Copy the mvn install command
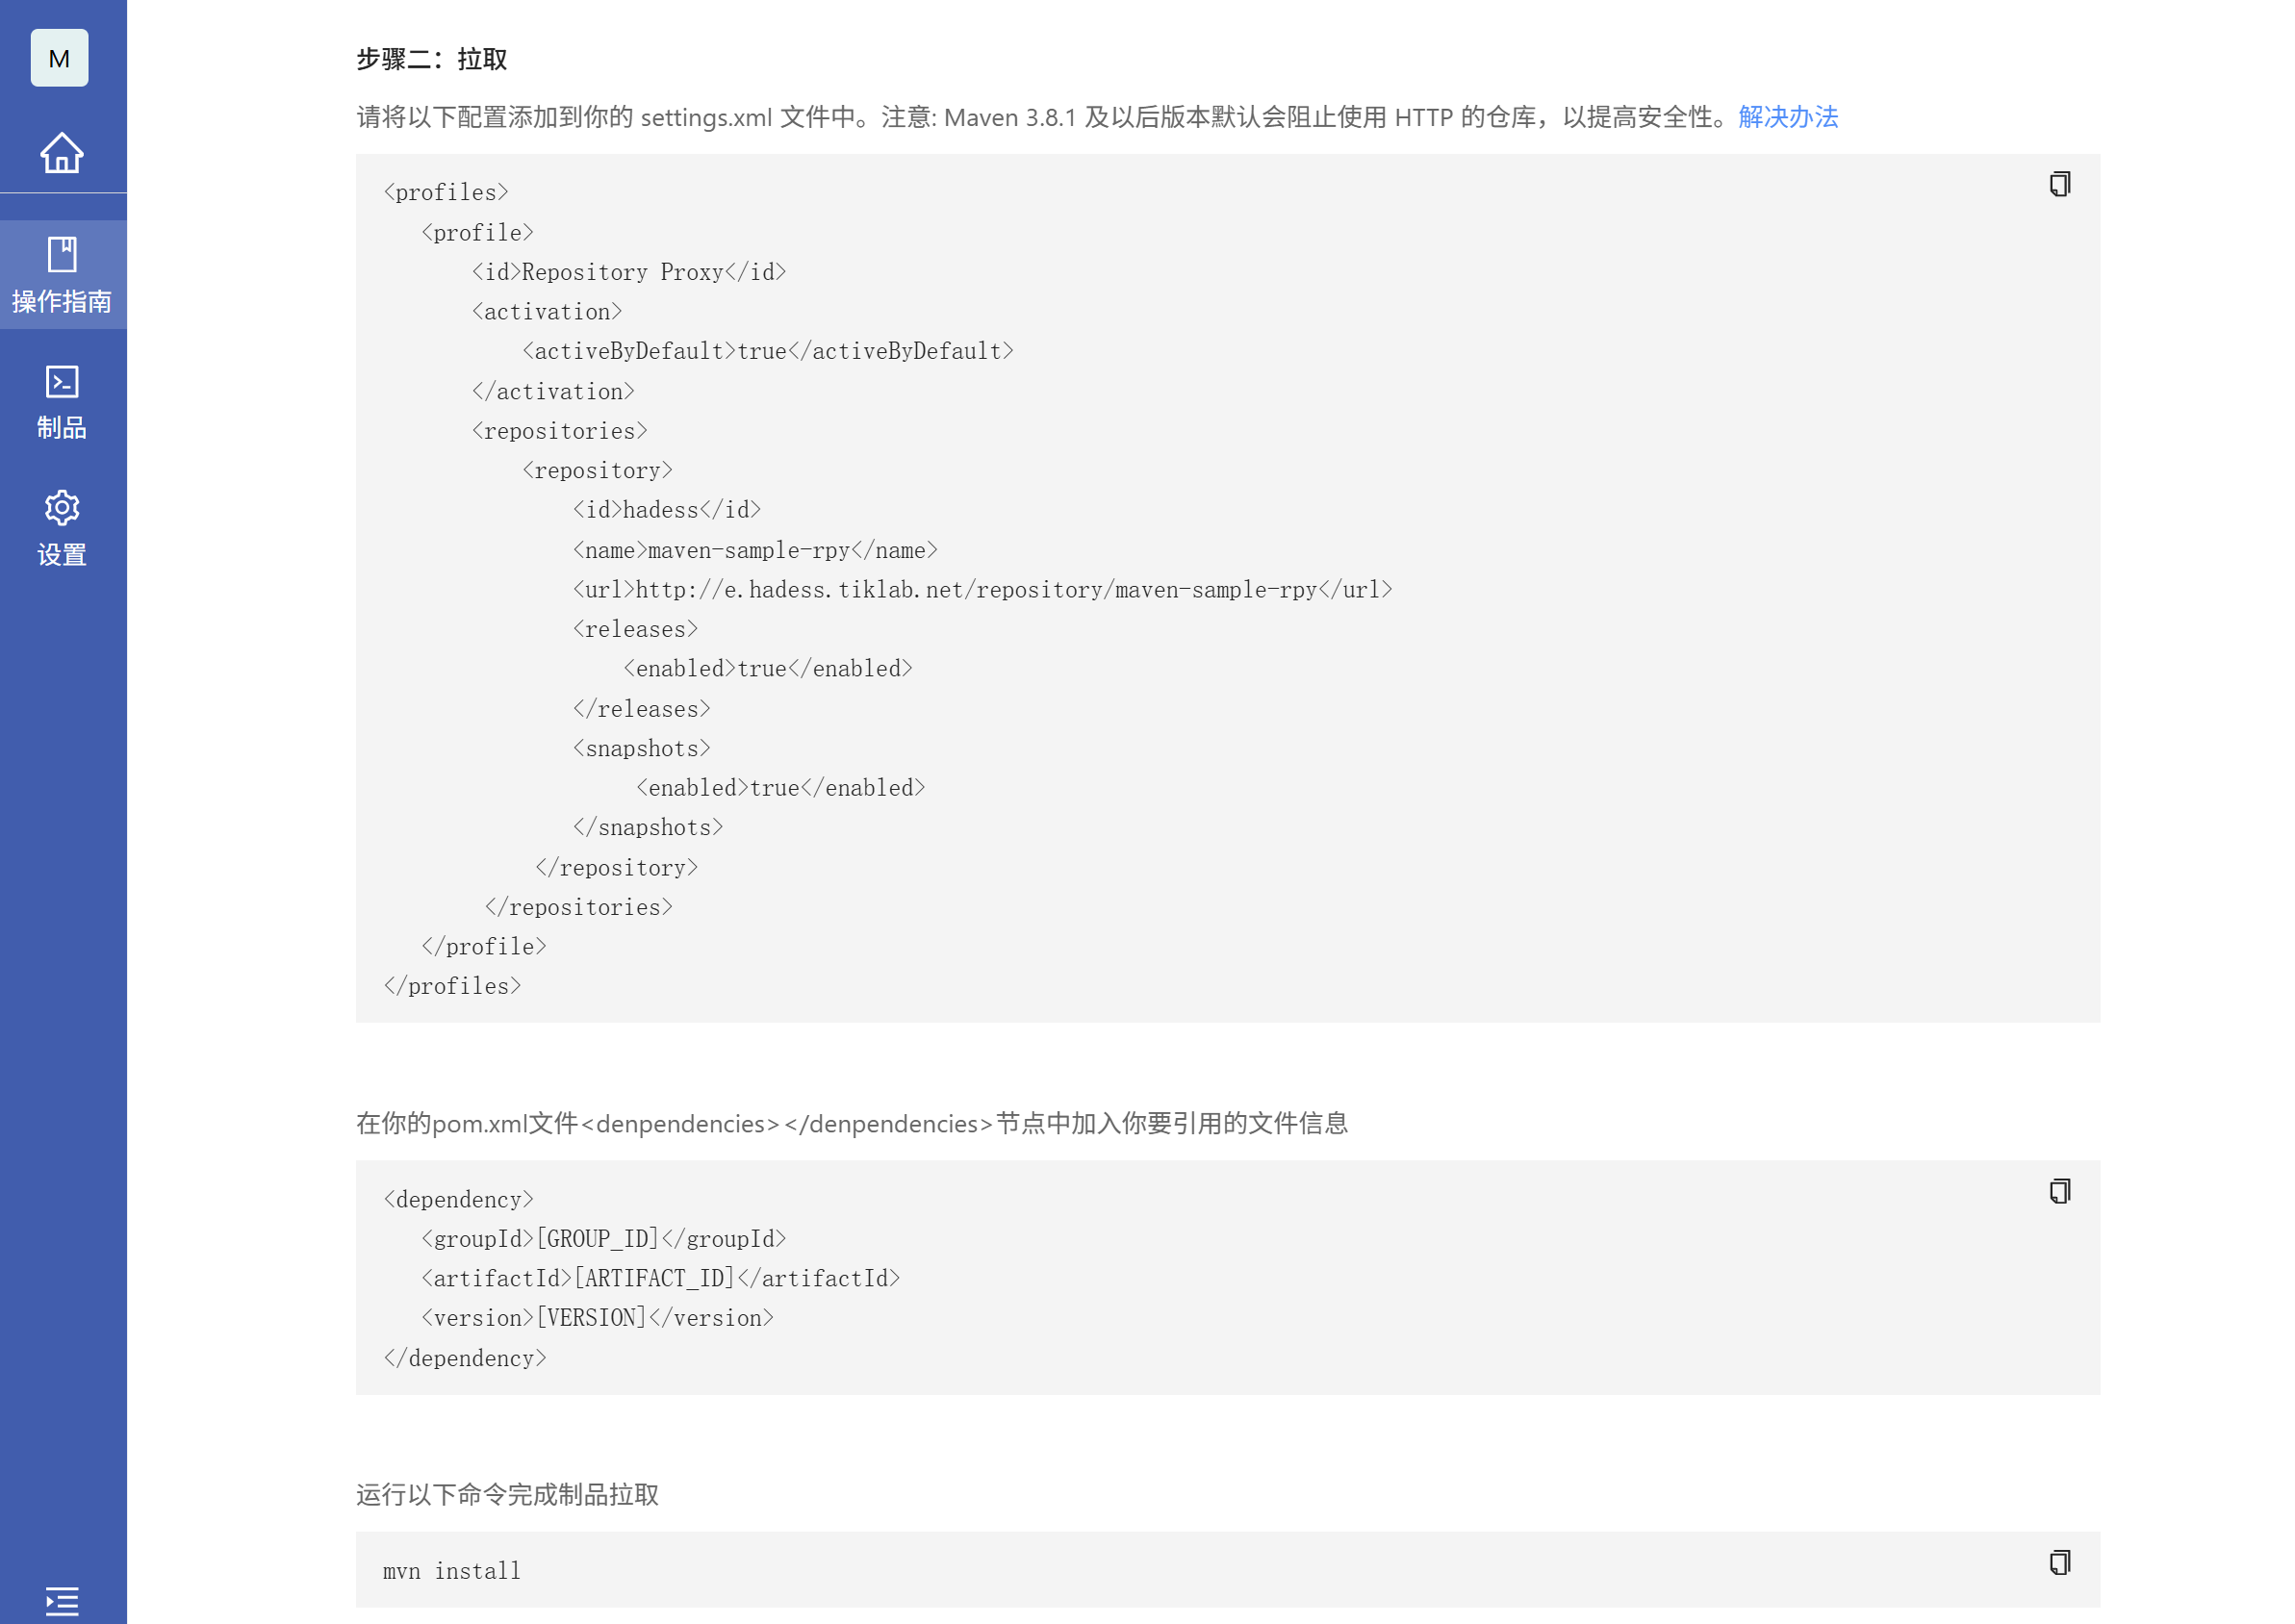The height and width of the screenshot is (1624, 2295). point(2059,1562)
